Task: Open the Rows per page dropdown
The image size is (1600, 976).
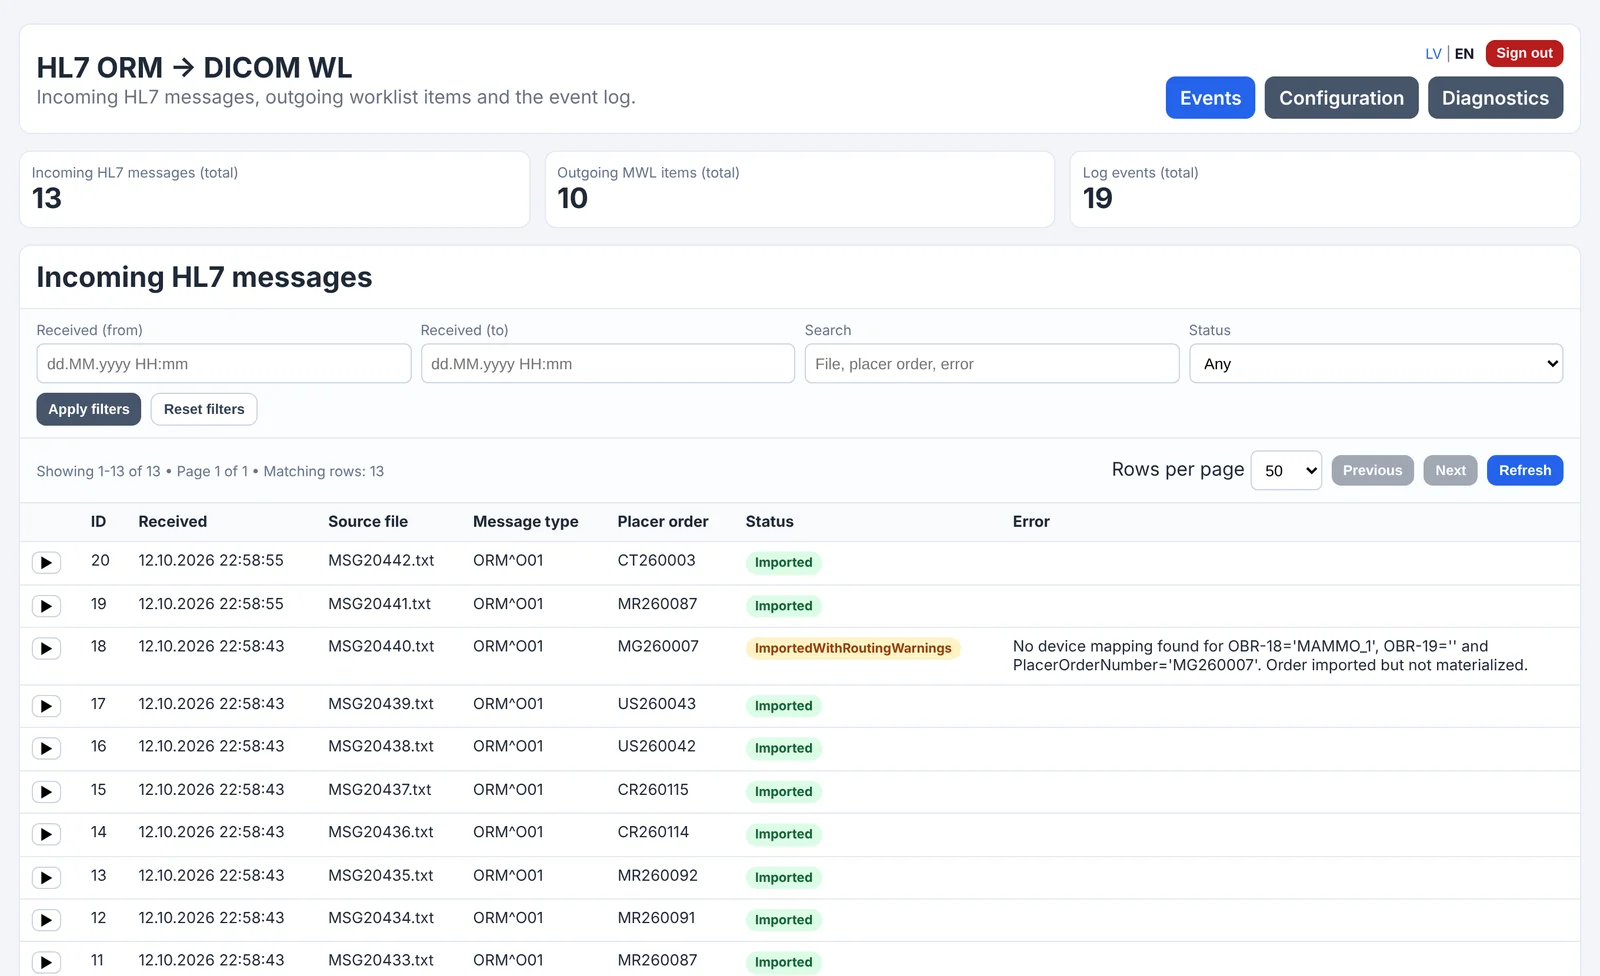Action: pyautogui.click(x=1286, y=471)
